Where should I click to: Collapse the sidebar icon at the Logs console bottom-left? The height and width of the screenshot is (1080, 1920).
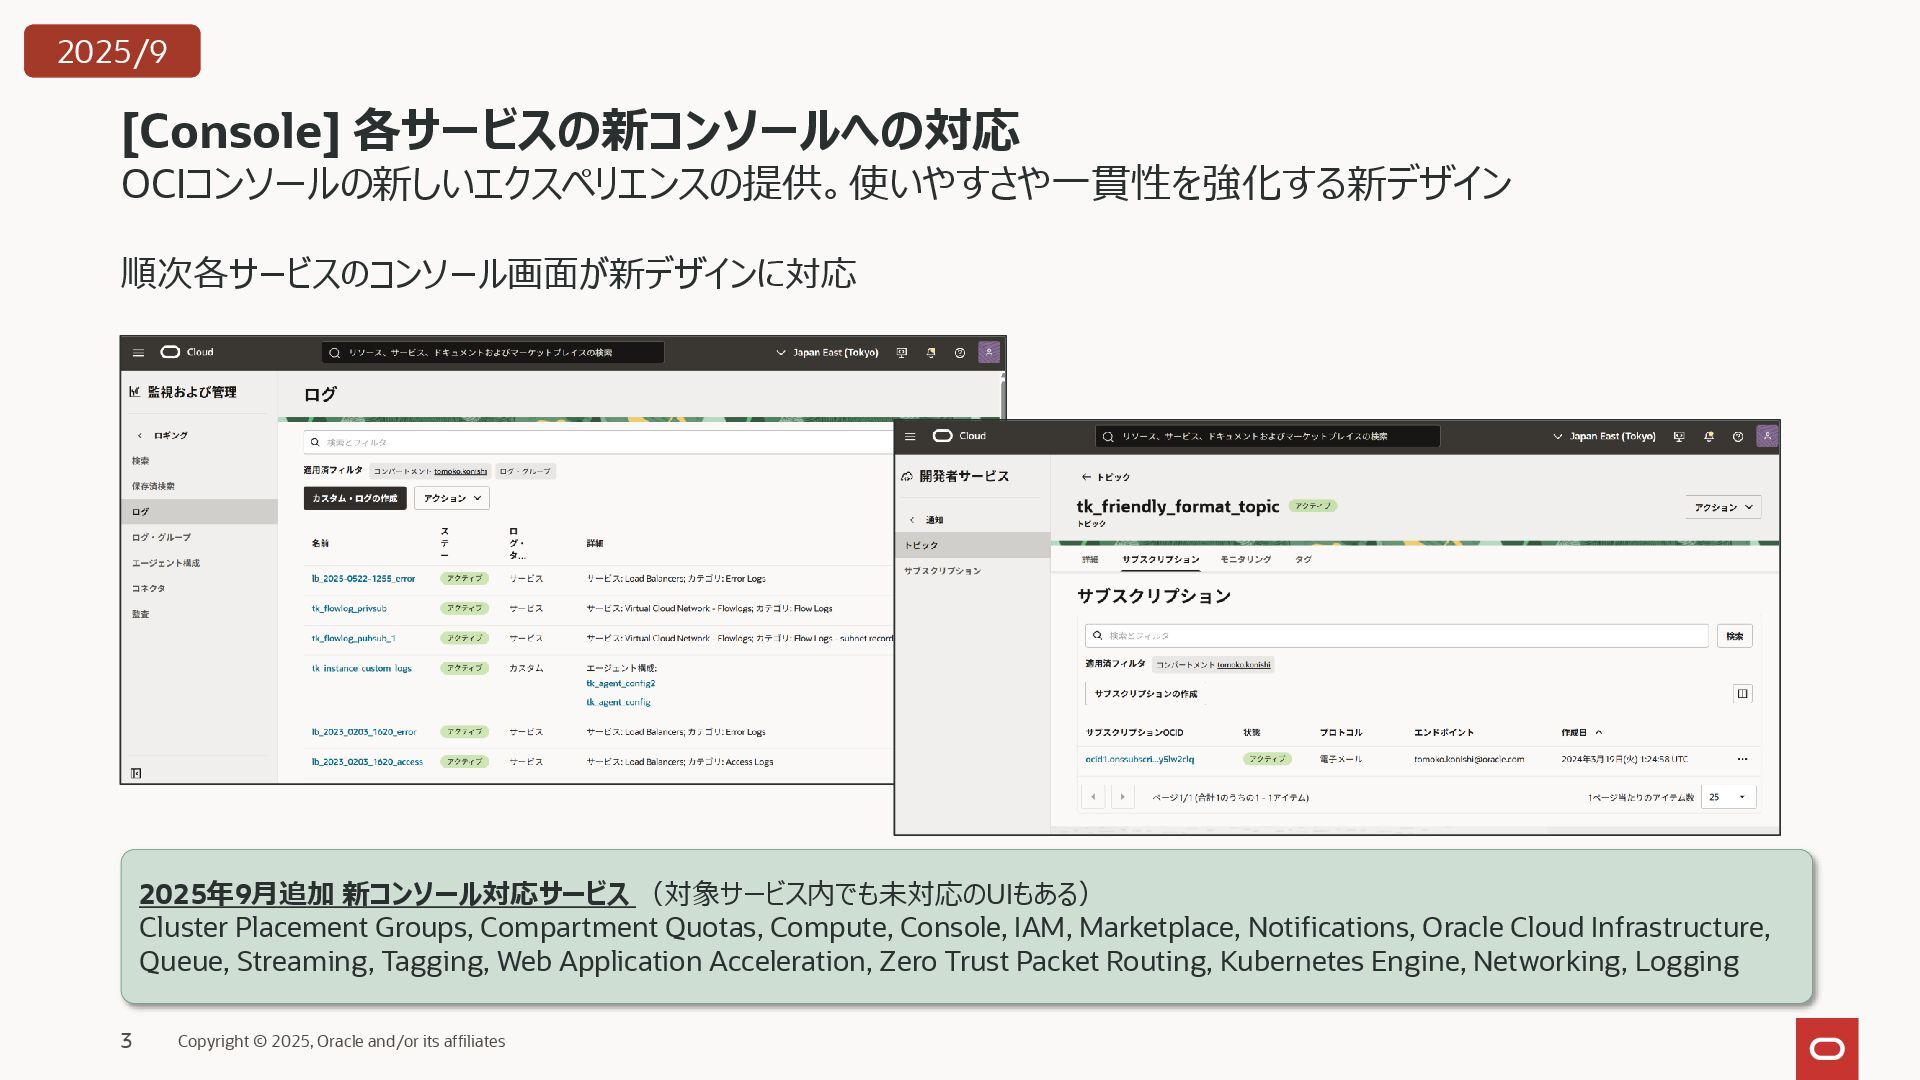pyautogui.click(x=137, y=773)
